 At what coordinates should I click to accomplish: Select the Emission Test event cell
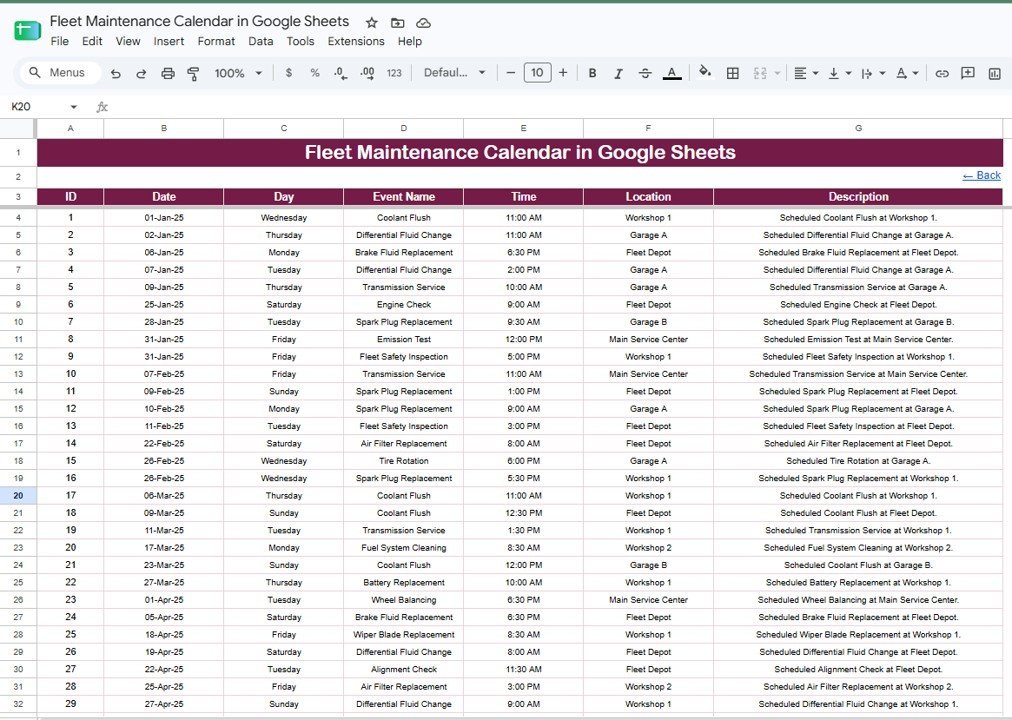403,339
